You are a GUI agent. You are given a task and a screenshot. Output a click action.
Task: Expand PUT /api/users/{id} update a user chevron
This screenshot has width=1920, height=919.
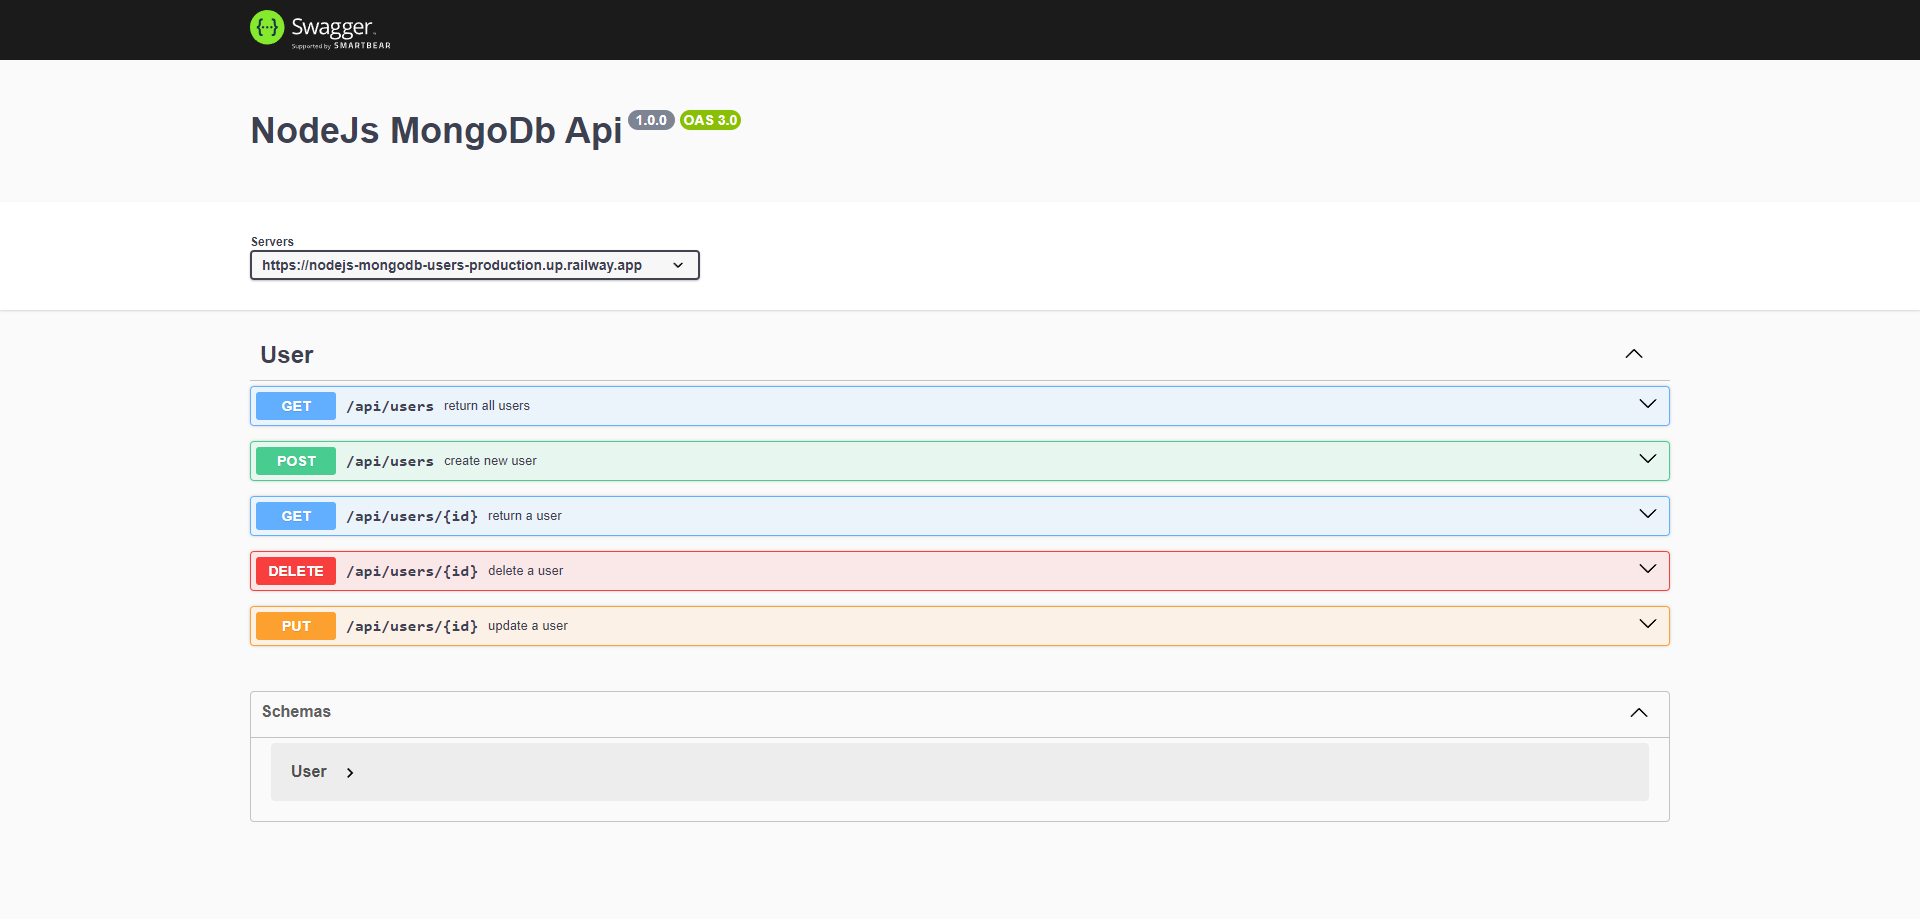pyautogui.click(x=1648, y=624)
